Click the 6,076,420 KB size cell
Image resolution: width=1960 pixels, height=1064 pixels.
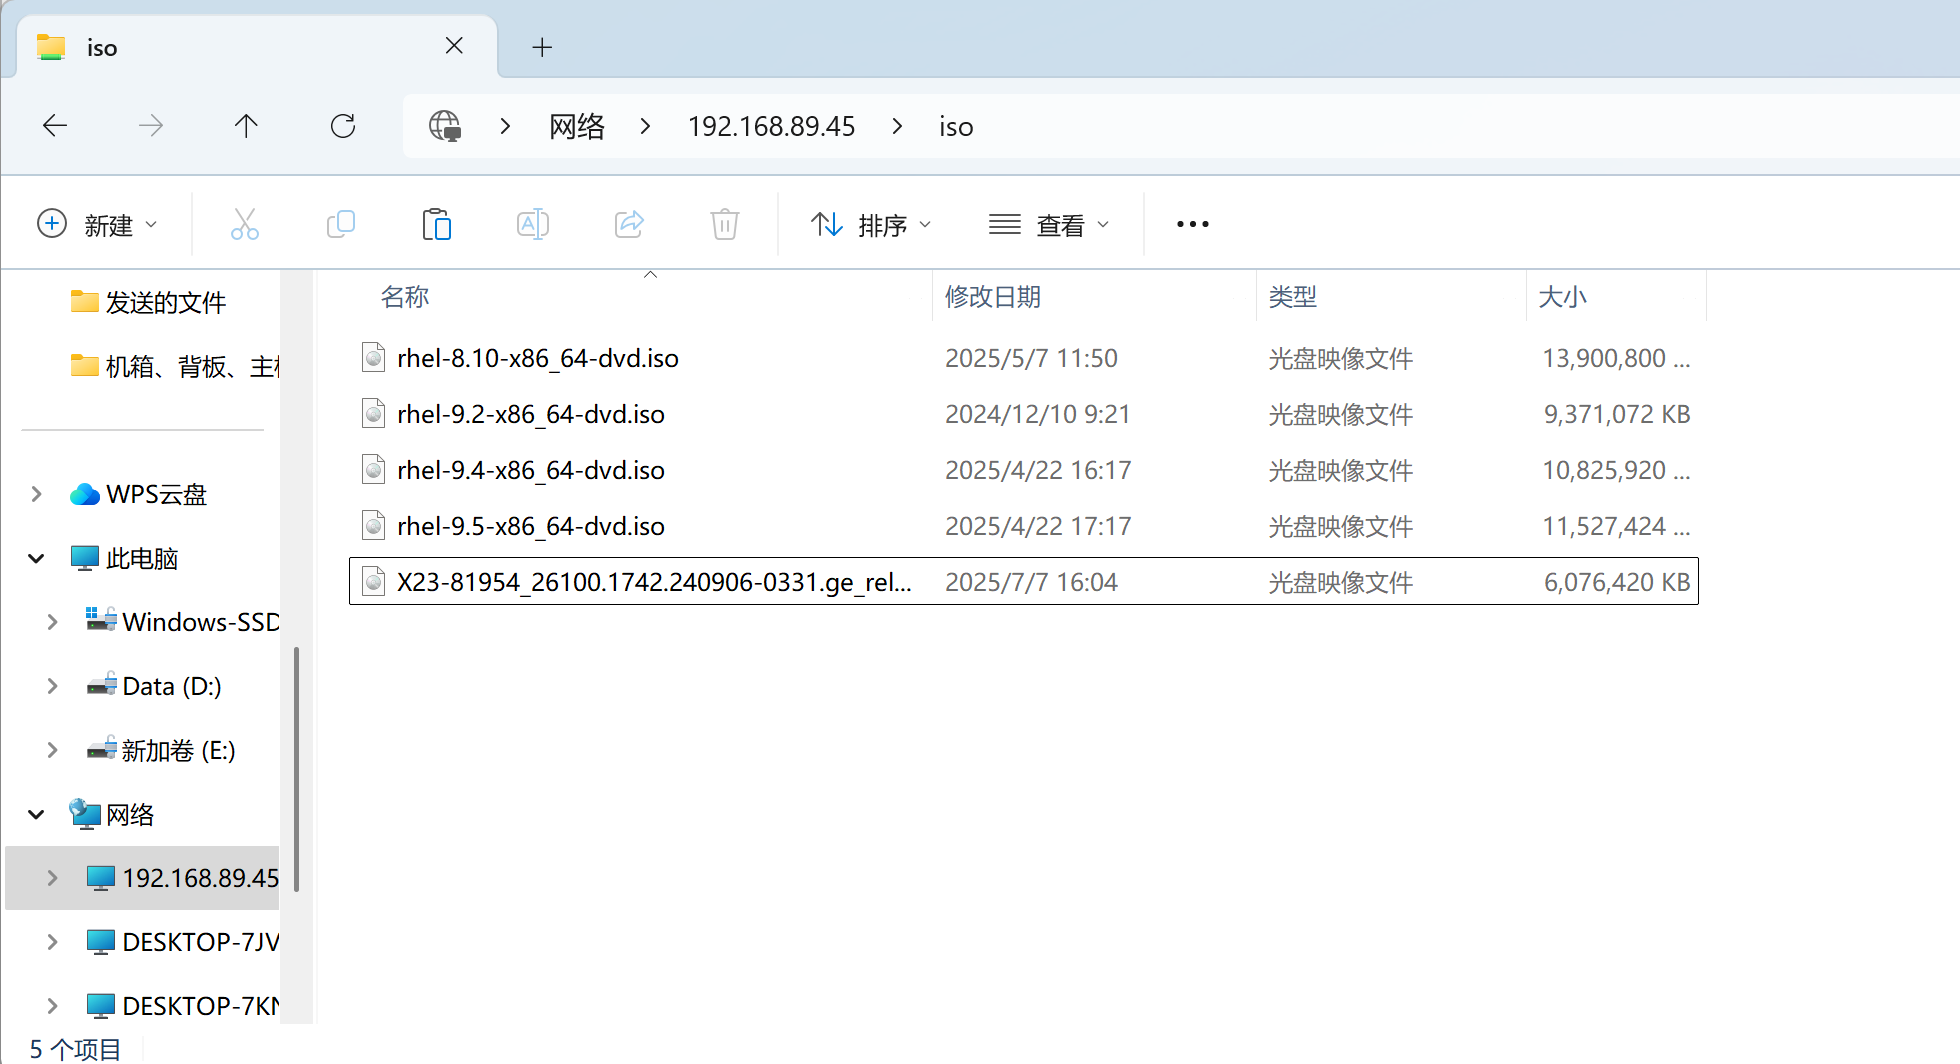(1617, 582)
